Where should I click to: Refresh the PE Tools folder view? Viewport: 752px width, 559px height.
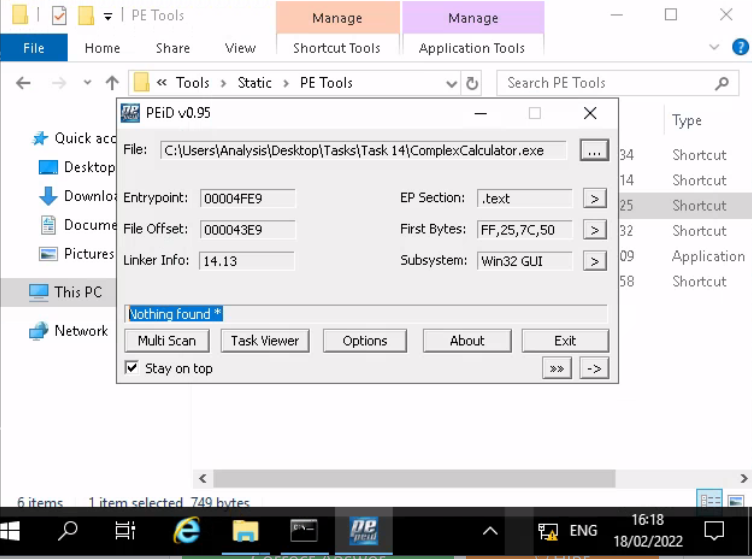coord(472,83)
